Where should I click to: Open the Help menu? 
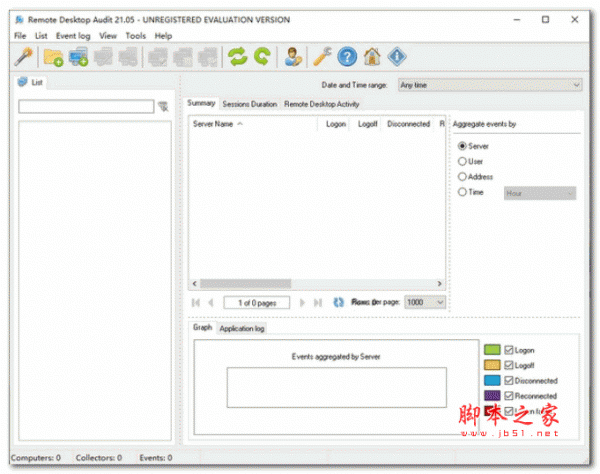(x=163, y=36)
